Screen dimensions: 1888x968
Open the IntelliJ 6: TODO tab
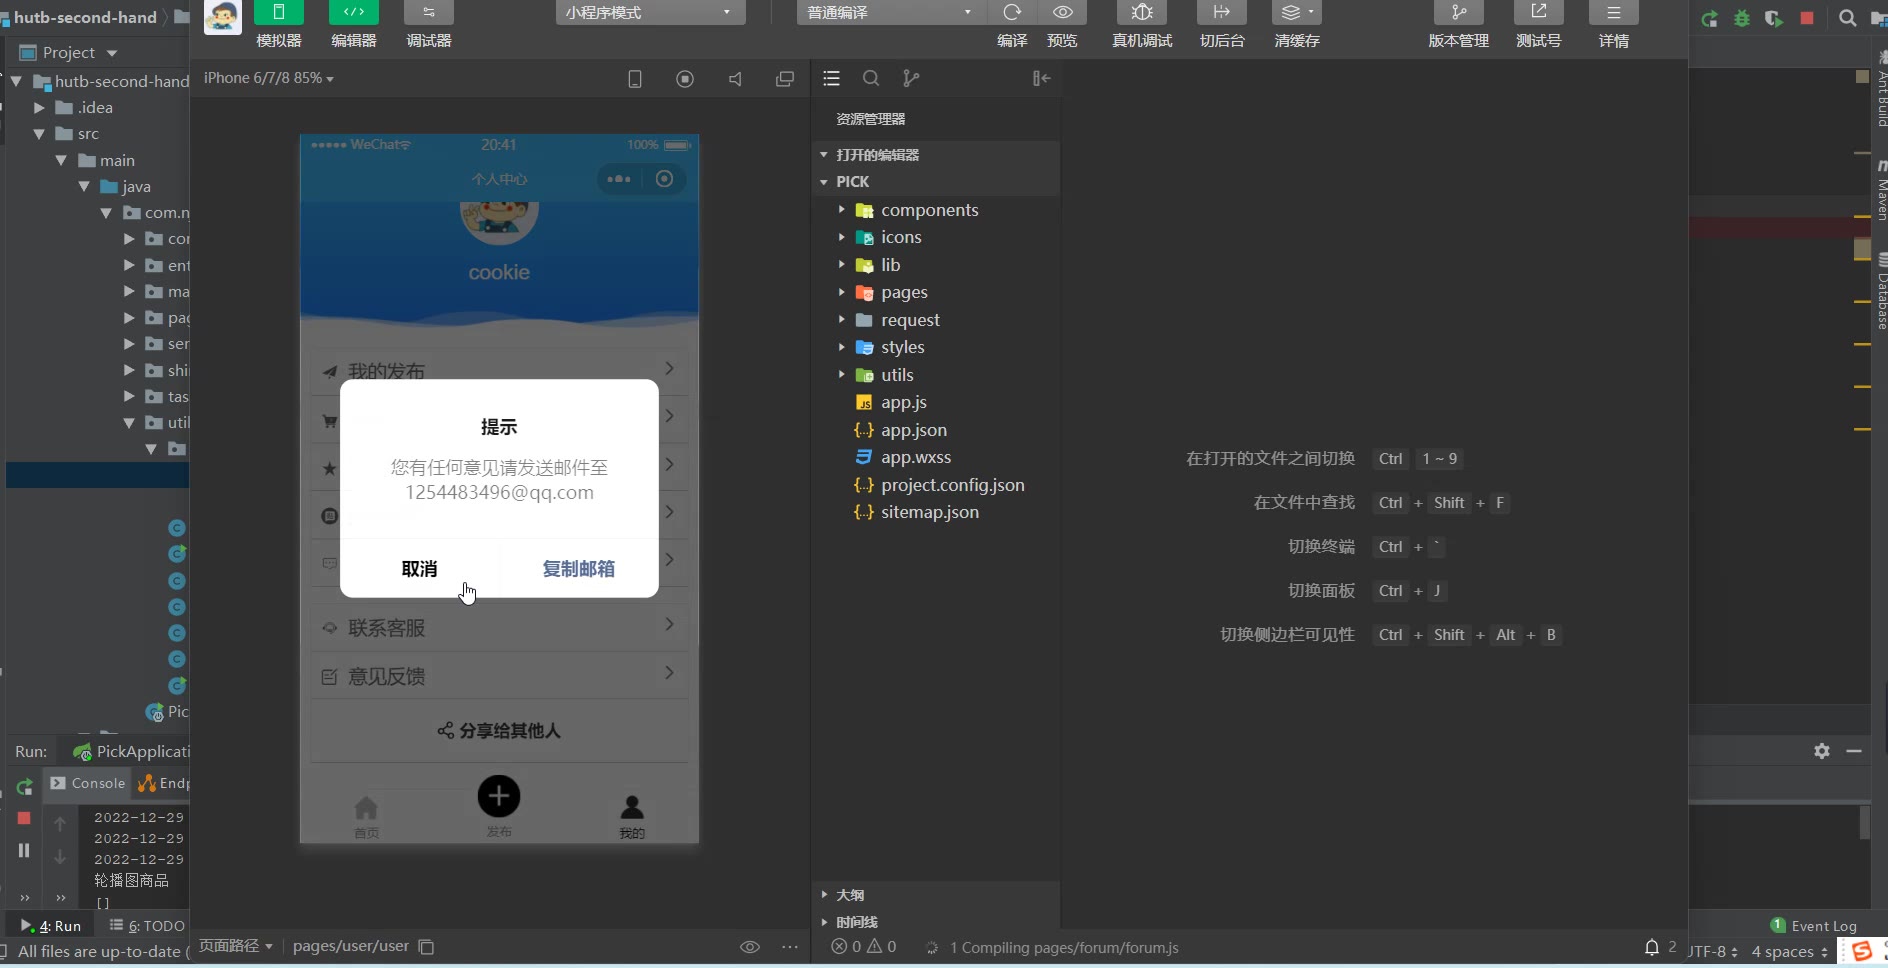point(147,926)
